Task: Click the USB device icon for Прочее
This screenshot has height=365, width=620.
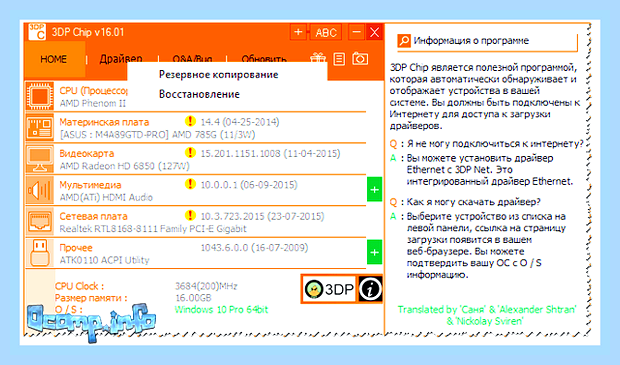Action: click(x=40, y=253)
